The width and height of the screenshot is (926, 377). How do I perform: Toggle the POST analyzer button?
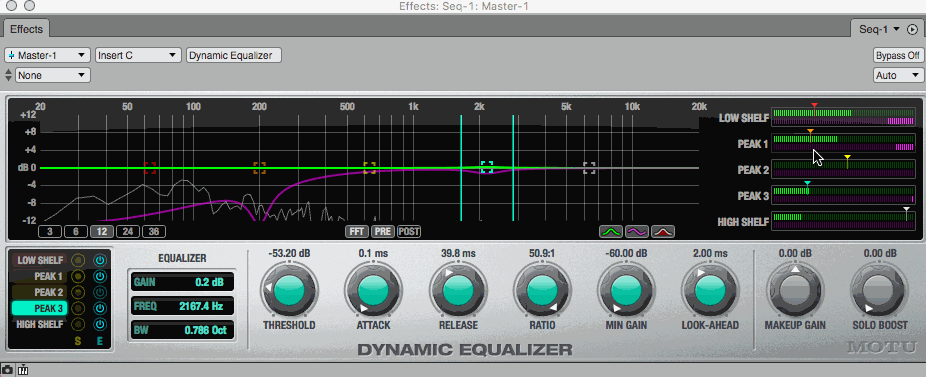[409, 232]
